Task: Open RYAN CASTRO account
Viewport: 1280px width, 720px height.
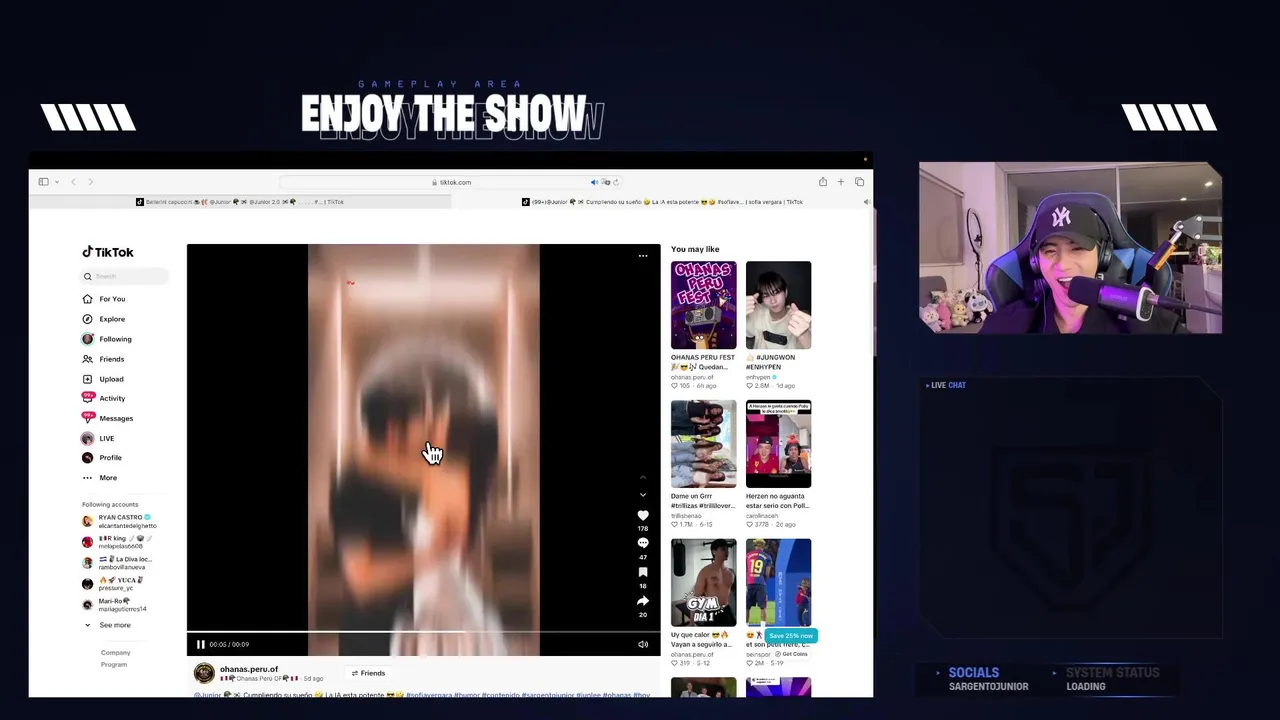Action: tap(119, 521)
